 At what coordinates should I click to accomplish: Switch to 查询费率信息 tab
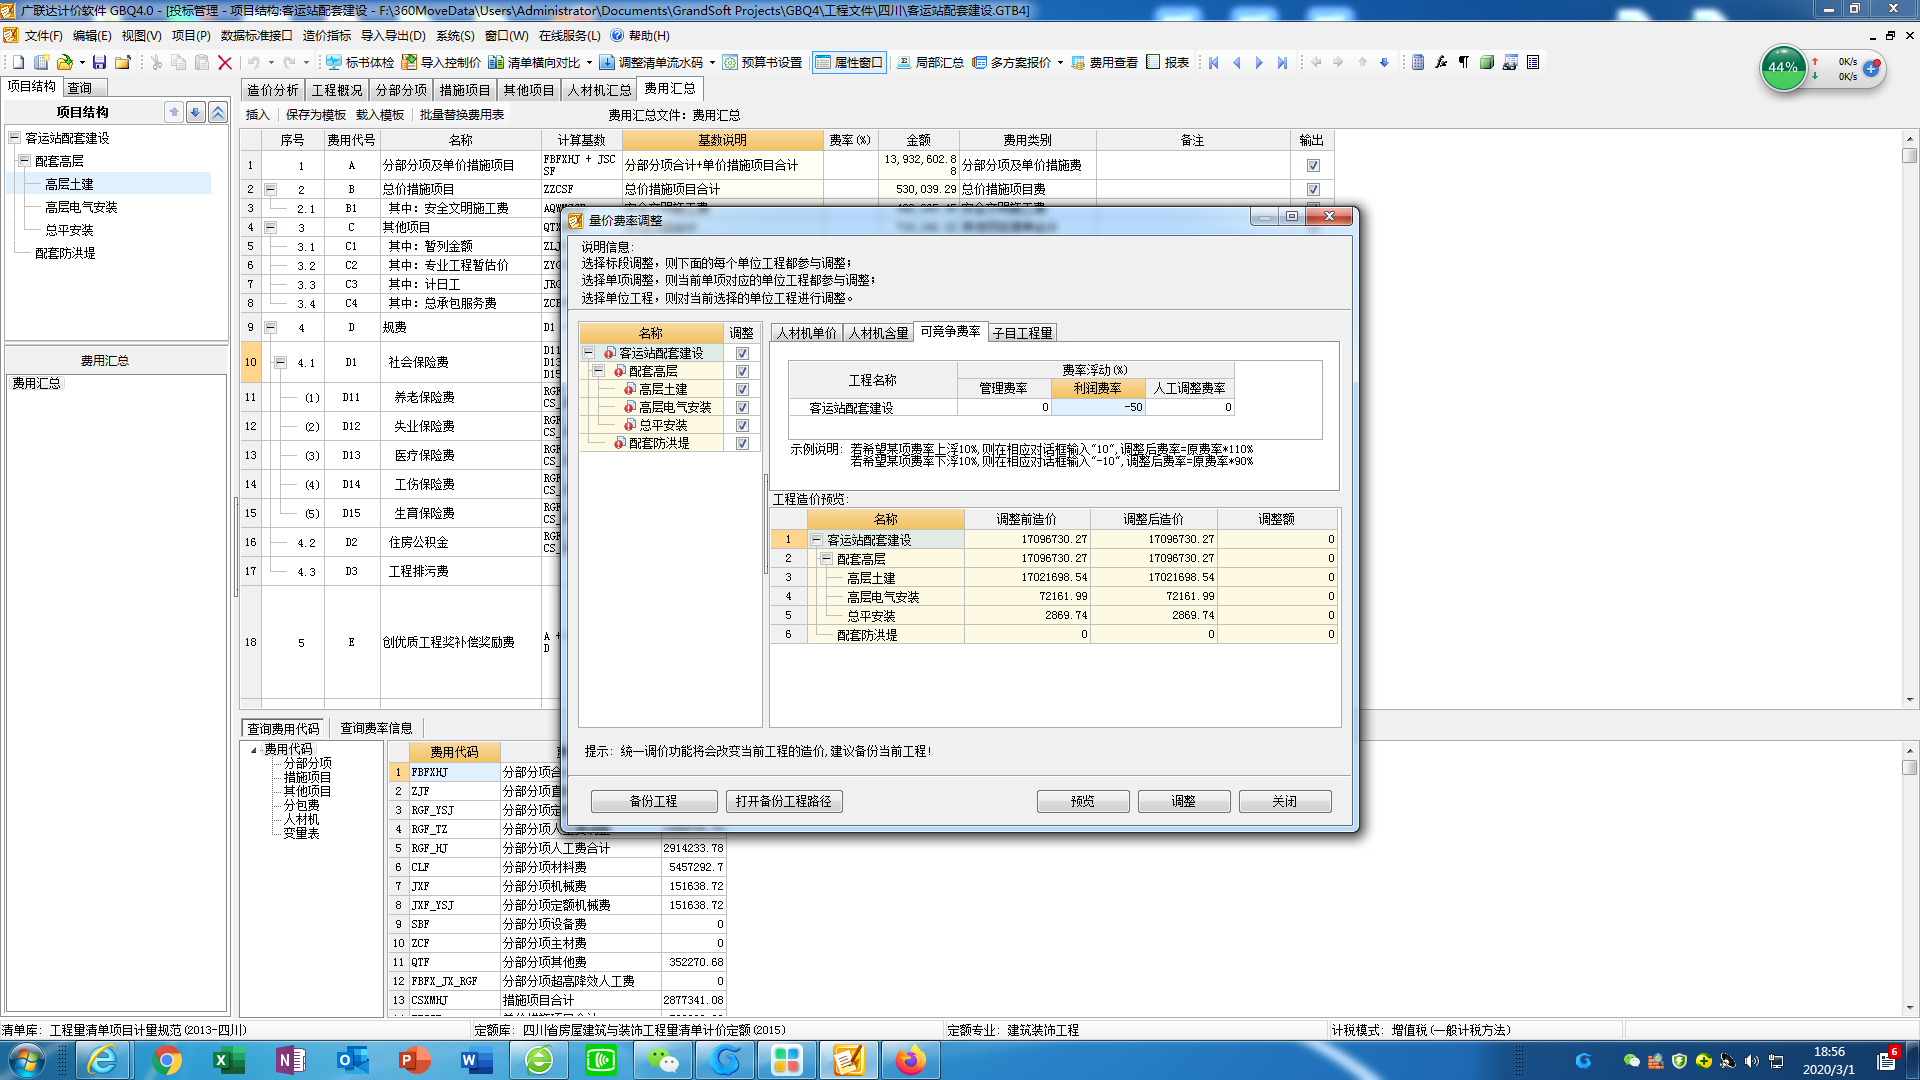click(376, 728)
